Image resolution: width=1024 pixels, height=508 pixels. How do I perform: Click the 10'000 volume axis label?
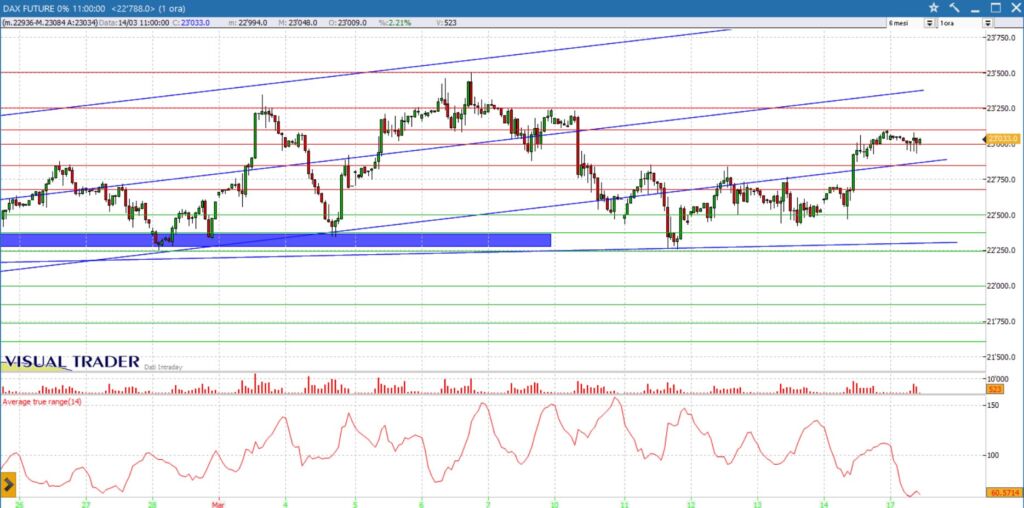click(996, 379)
